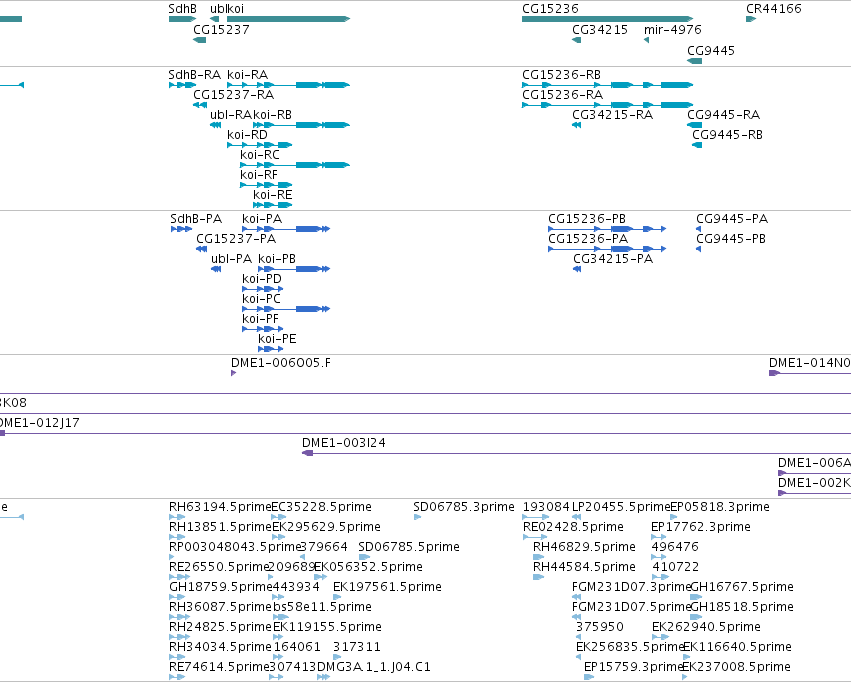This screenshot has width=851, height=682.
Task: Click the koi-PC CDS label
Action: (x=262, y=299)
